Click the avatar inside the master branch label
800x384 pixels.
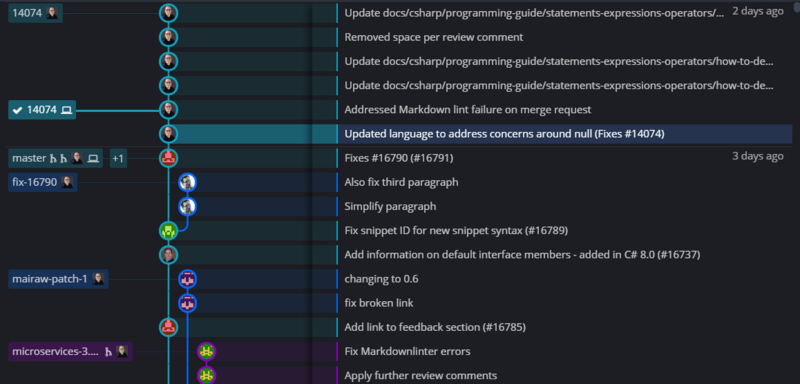(77, 158)
